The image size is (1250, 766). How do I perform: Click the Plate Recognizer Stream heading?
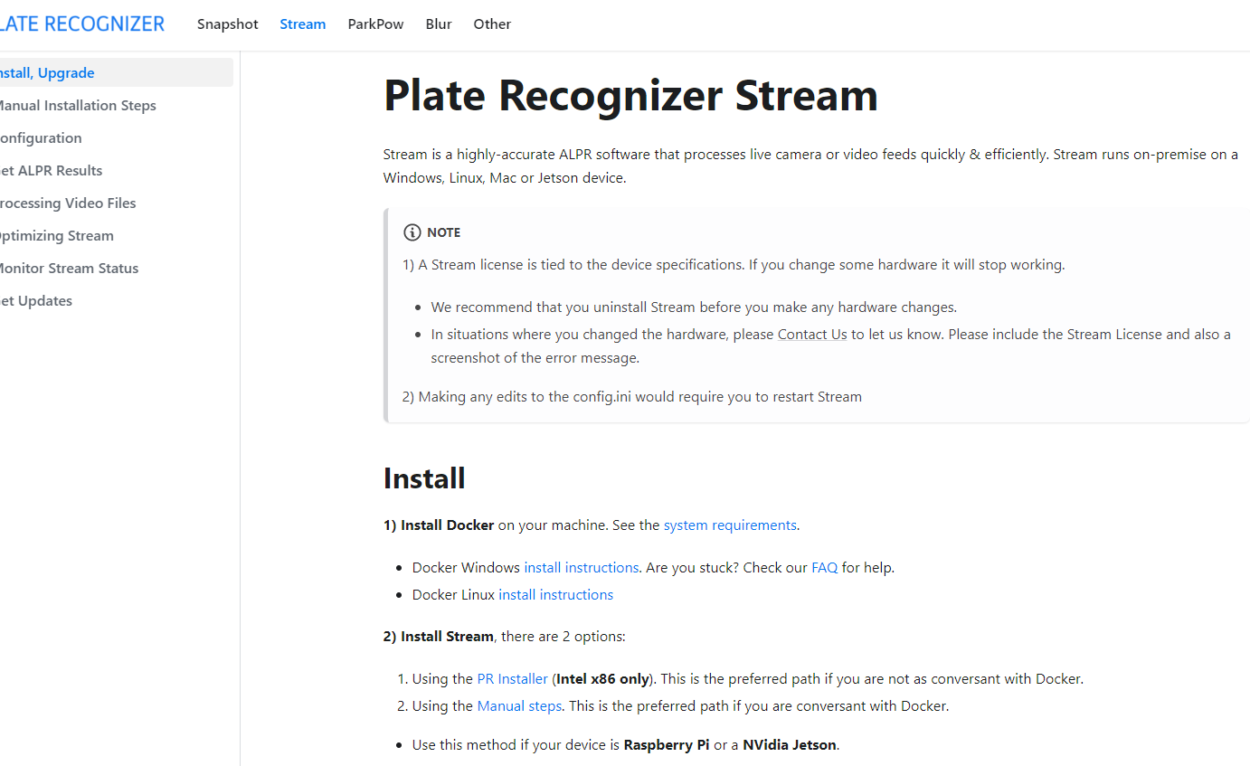coord(630,96)
